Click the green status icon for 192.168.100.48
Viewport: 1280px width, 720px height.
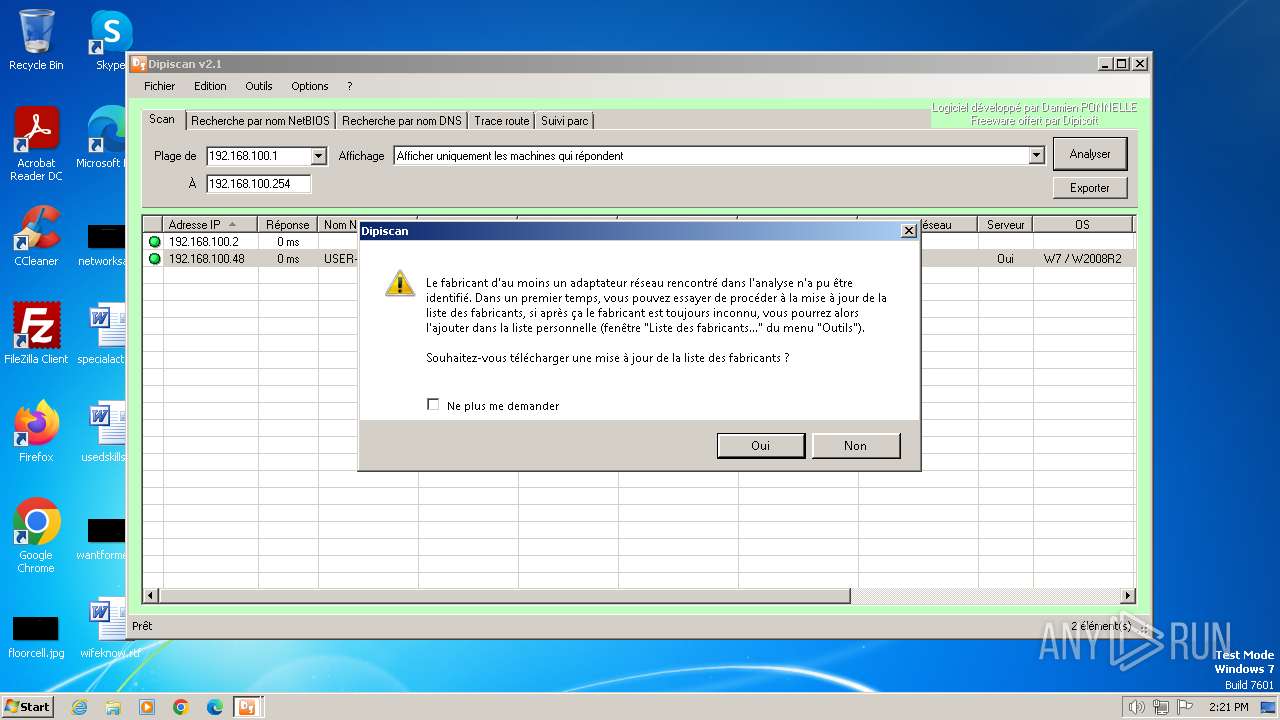[154, 258]
